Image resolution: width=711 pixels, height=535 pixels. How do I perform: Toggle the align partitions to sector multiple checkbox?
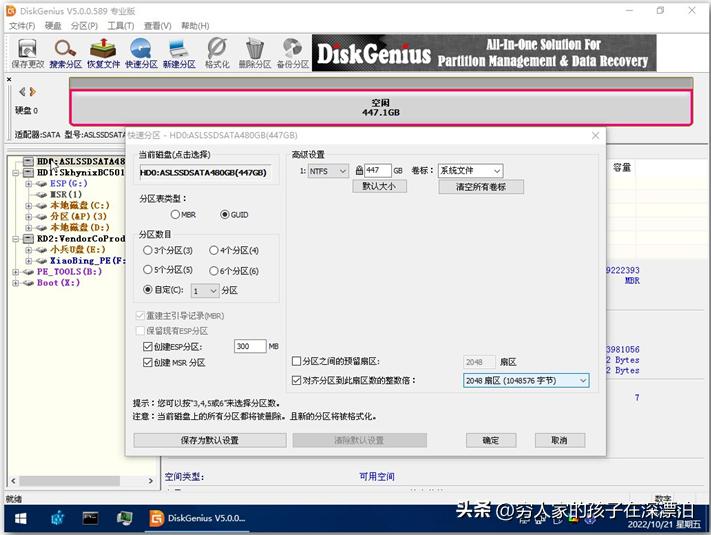point(297,380)
